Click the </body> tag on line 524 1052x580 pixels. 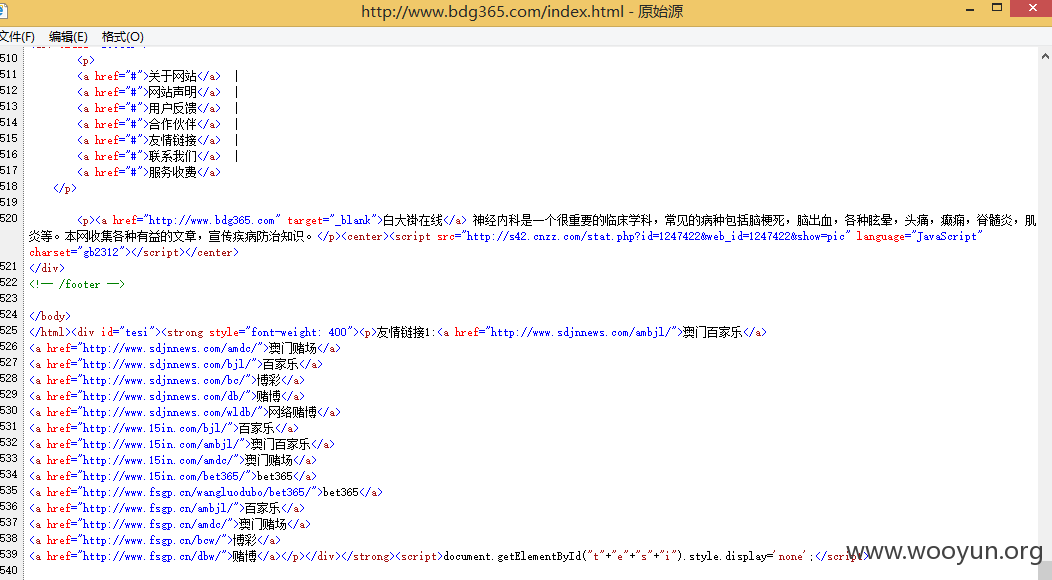point(50,317)
